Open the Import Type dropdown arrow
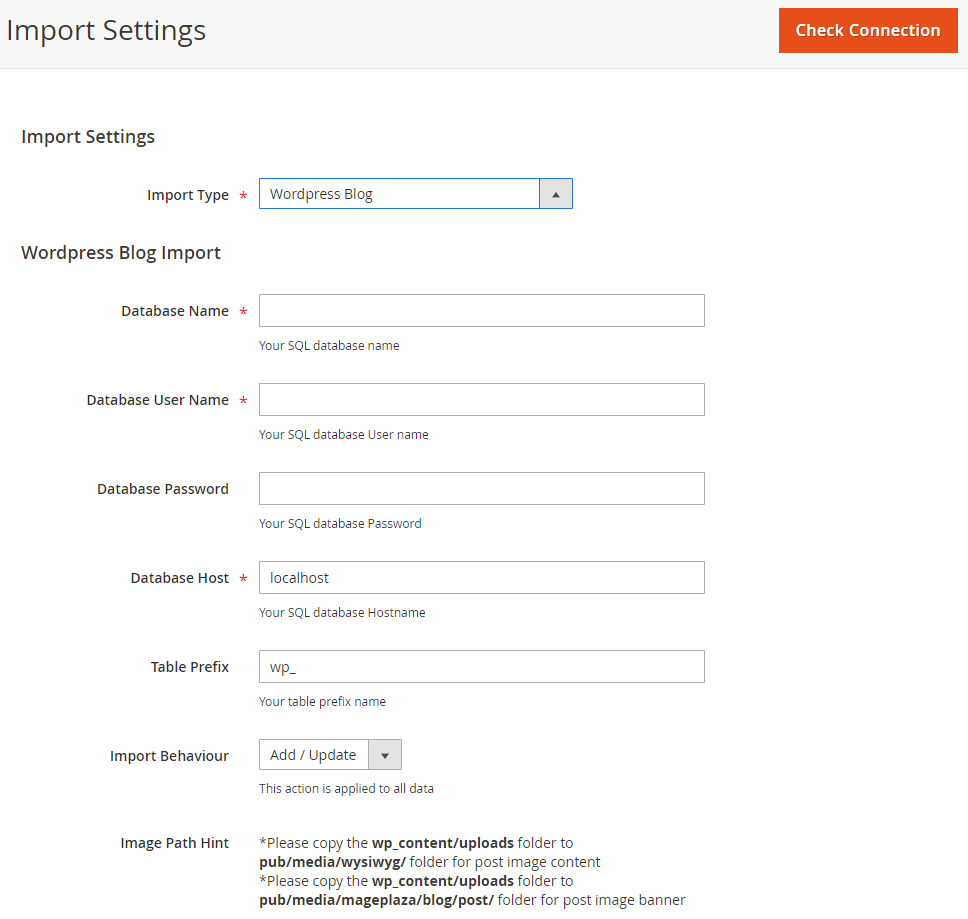968x919 pixels. tap(556, 194)
